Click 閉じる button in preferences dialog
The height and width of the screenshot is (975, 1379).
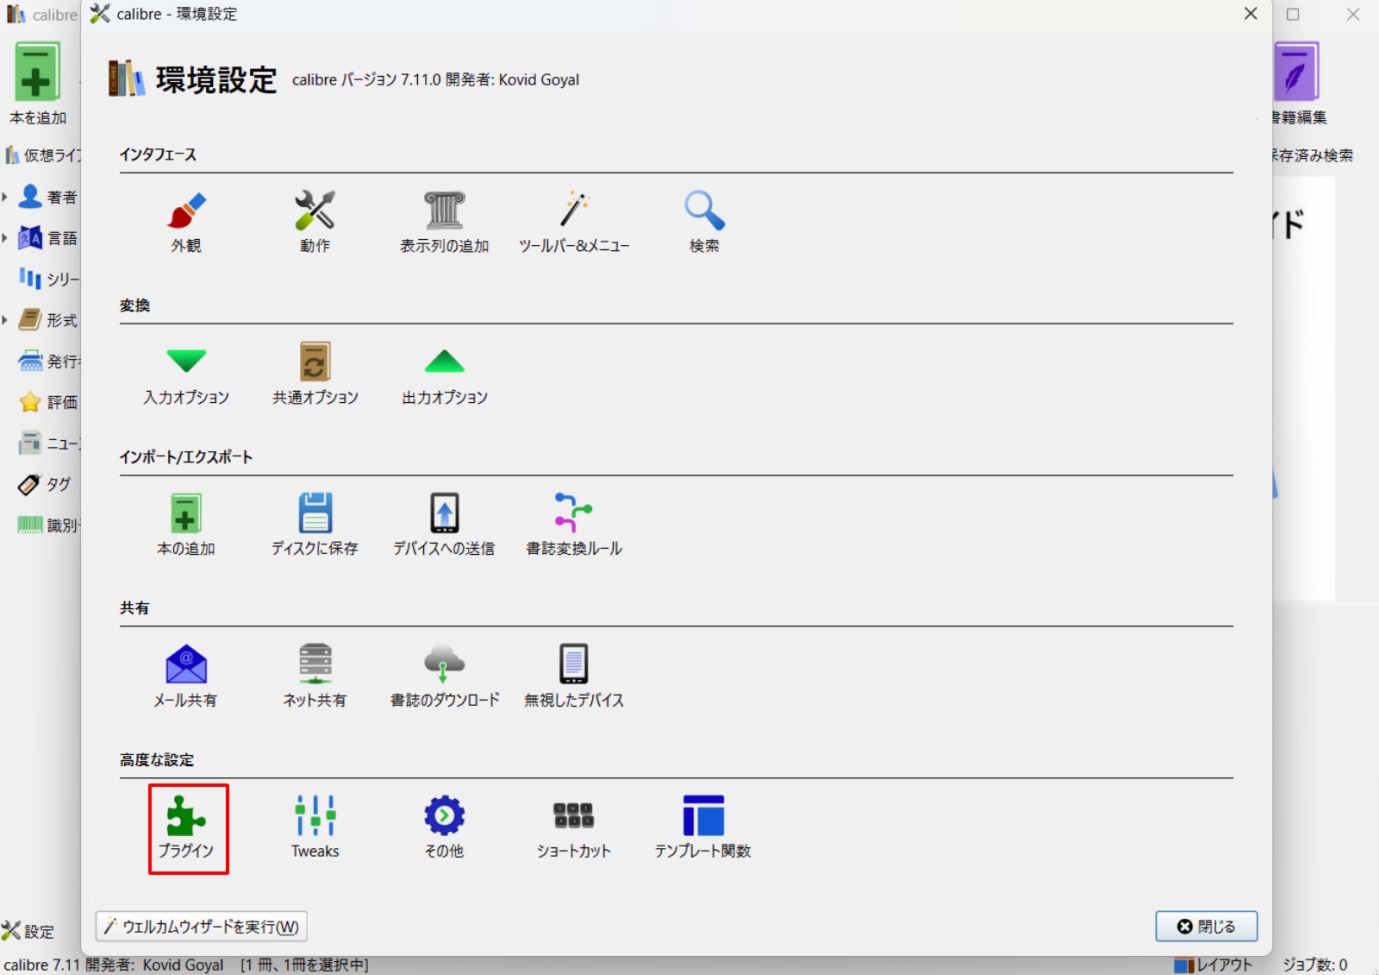(1206, 927)
